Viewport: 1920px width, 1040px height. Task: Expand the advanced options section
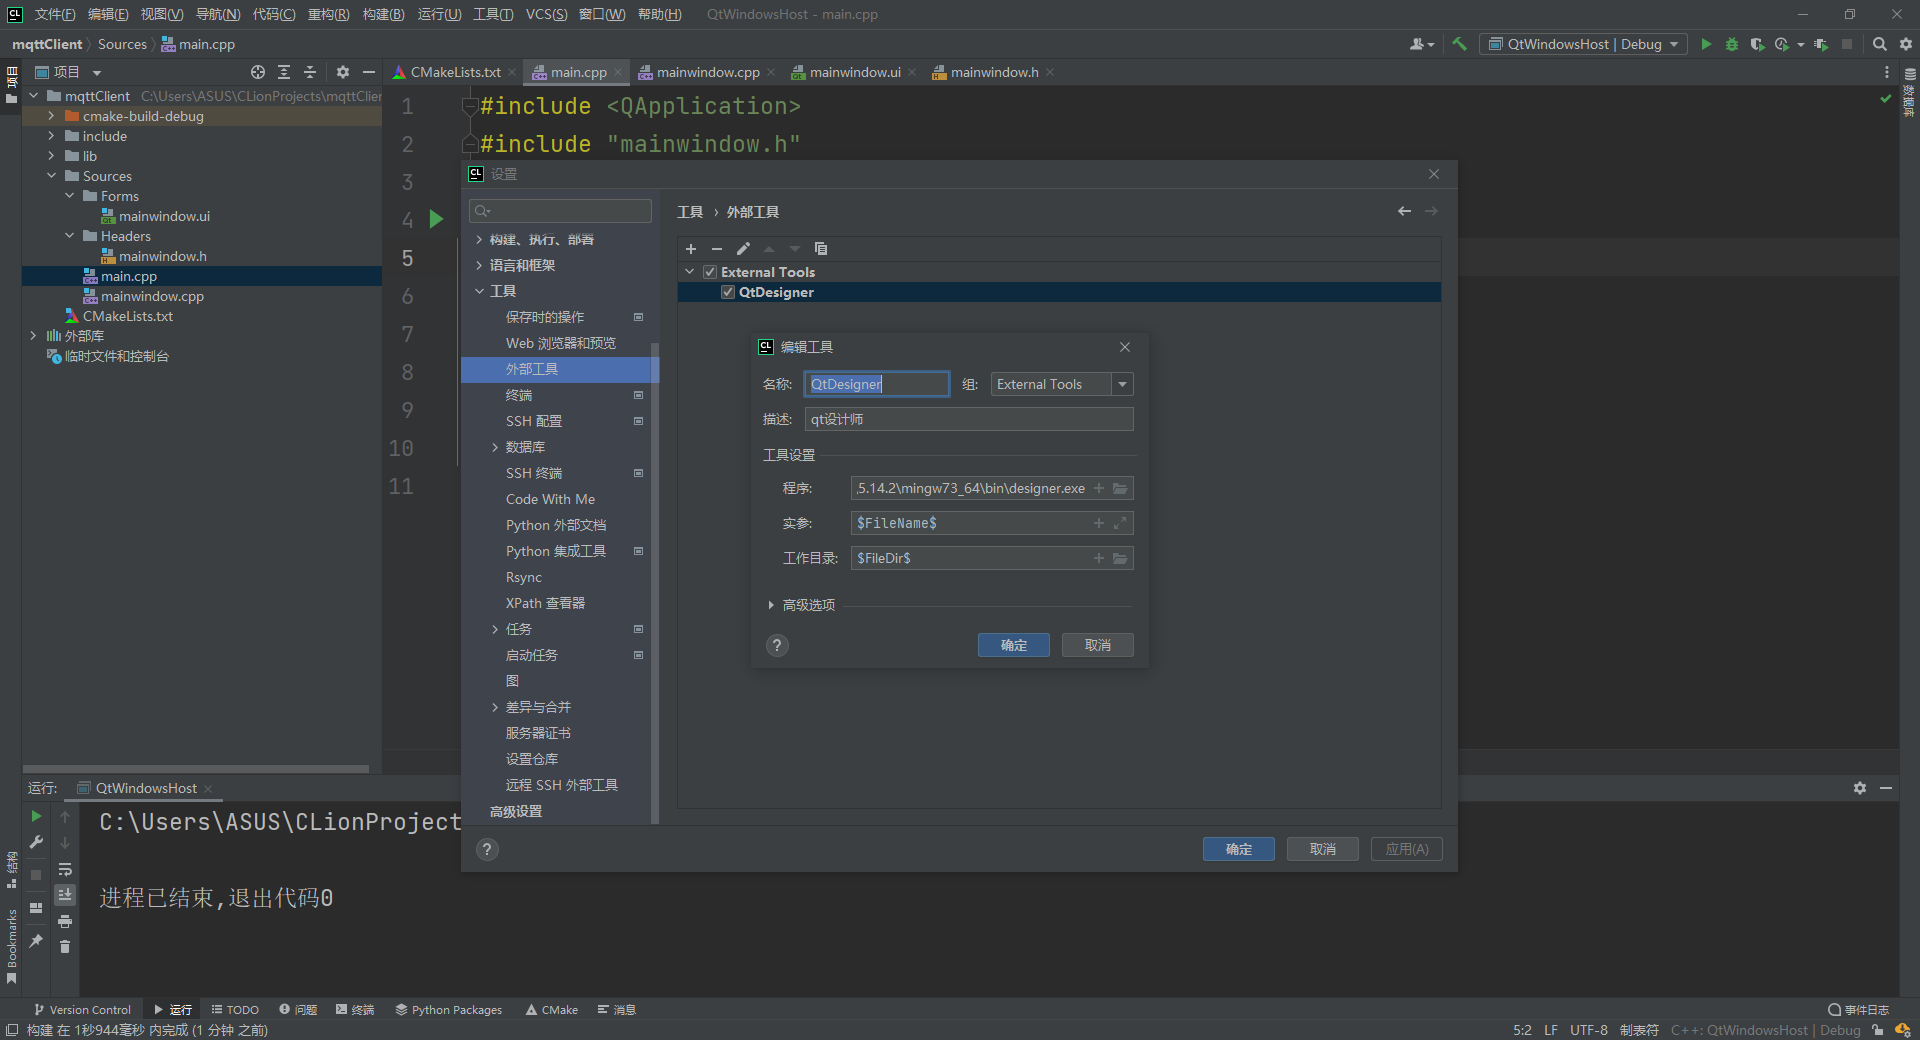pyautogui.click(x=771, y=605)
